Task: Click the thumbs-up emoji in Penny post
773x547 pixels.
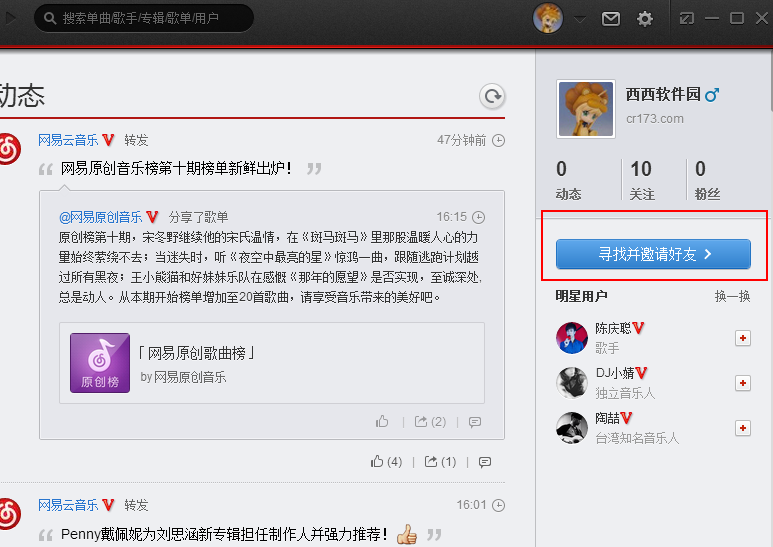Action: (407, 534)
